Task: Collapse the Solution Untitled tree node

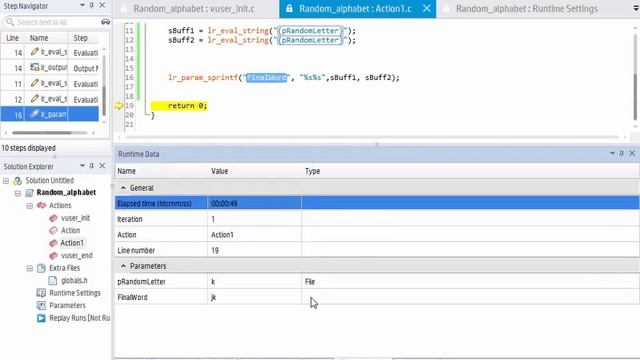Action: click(6, 180)
